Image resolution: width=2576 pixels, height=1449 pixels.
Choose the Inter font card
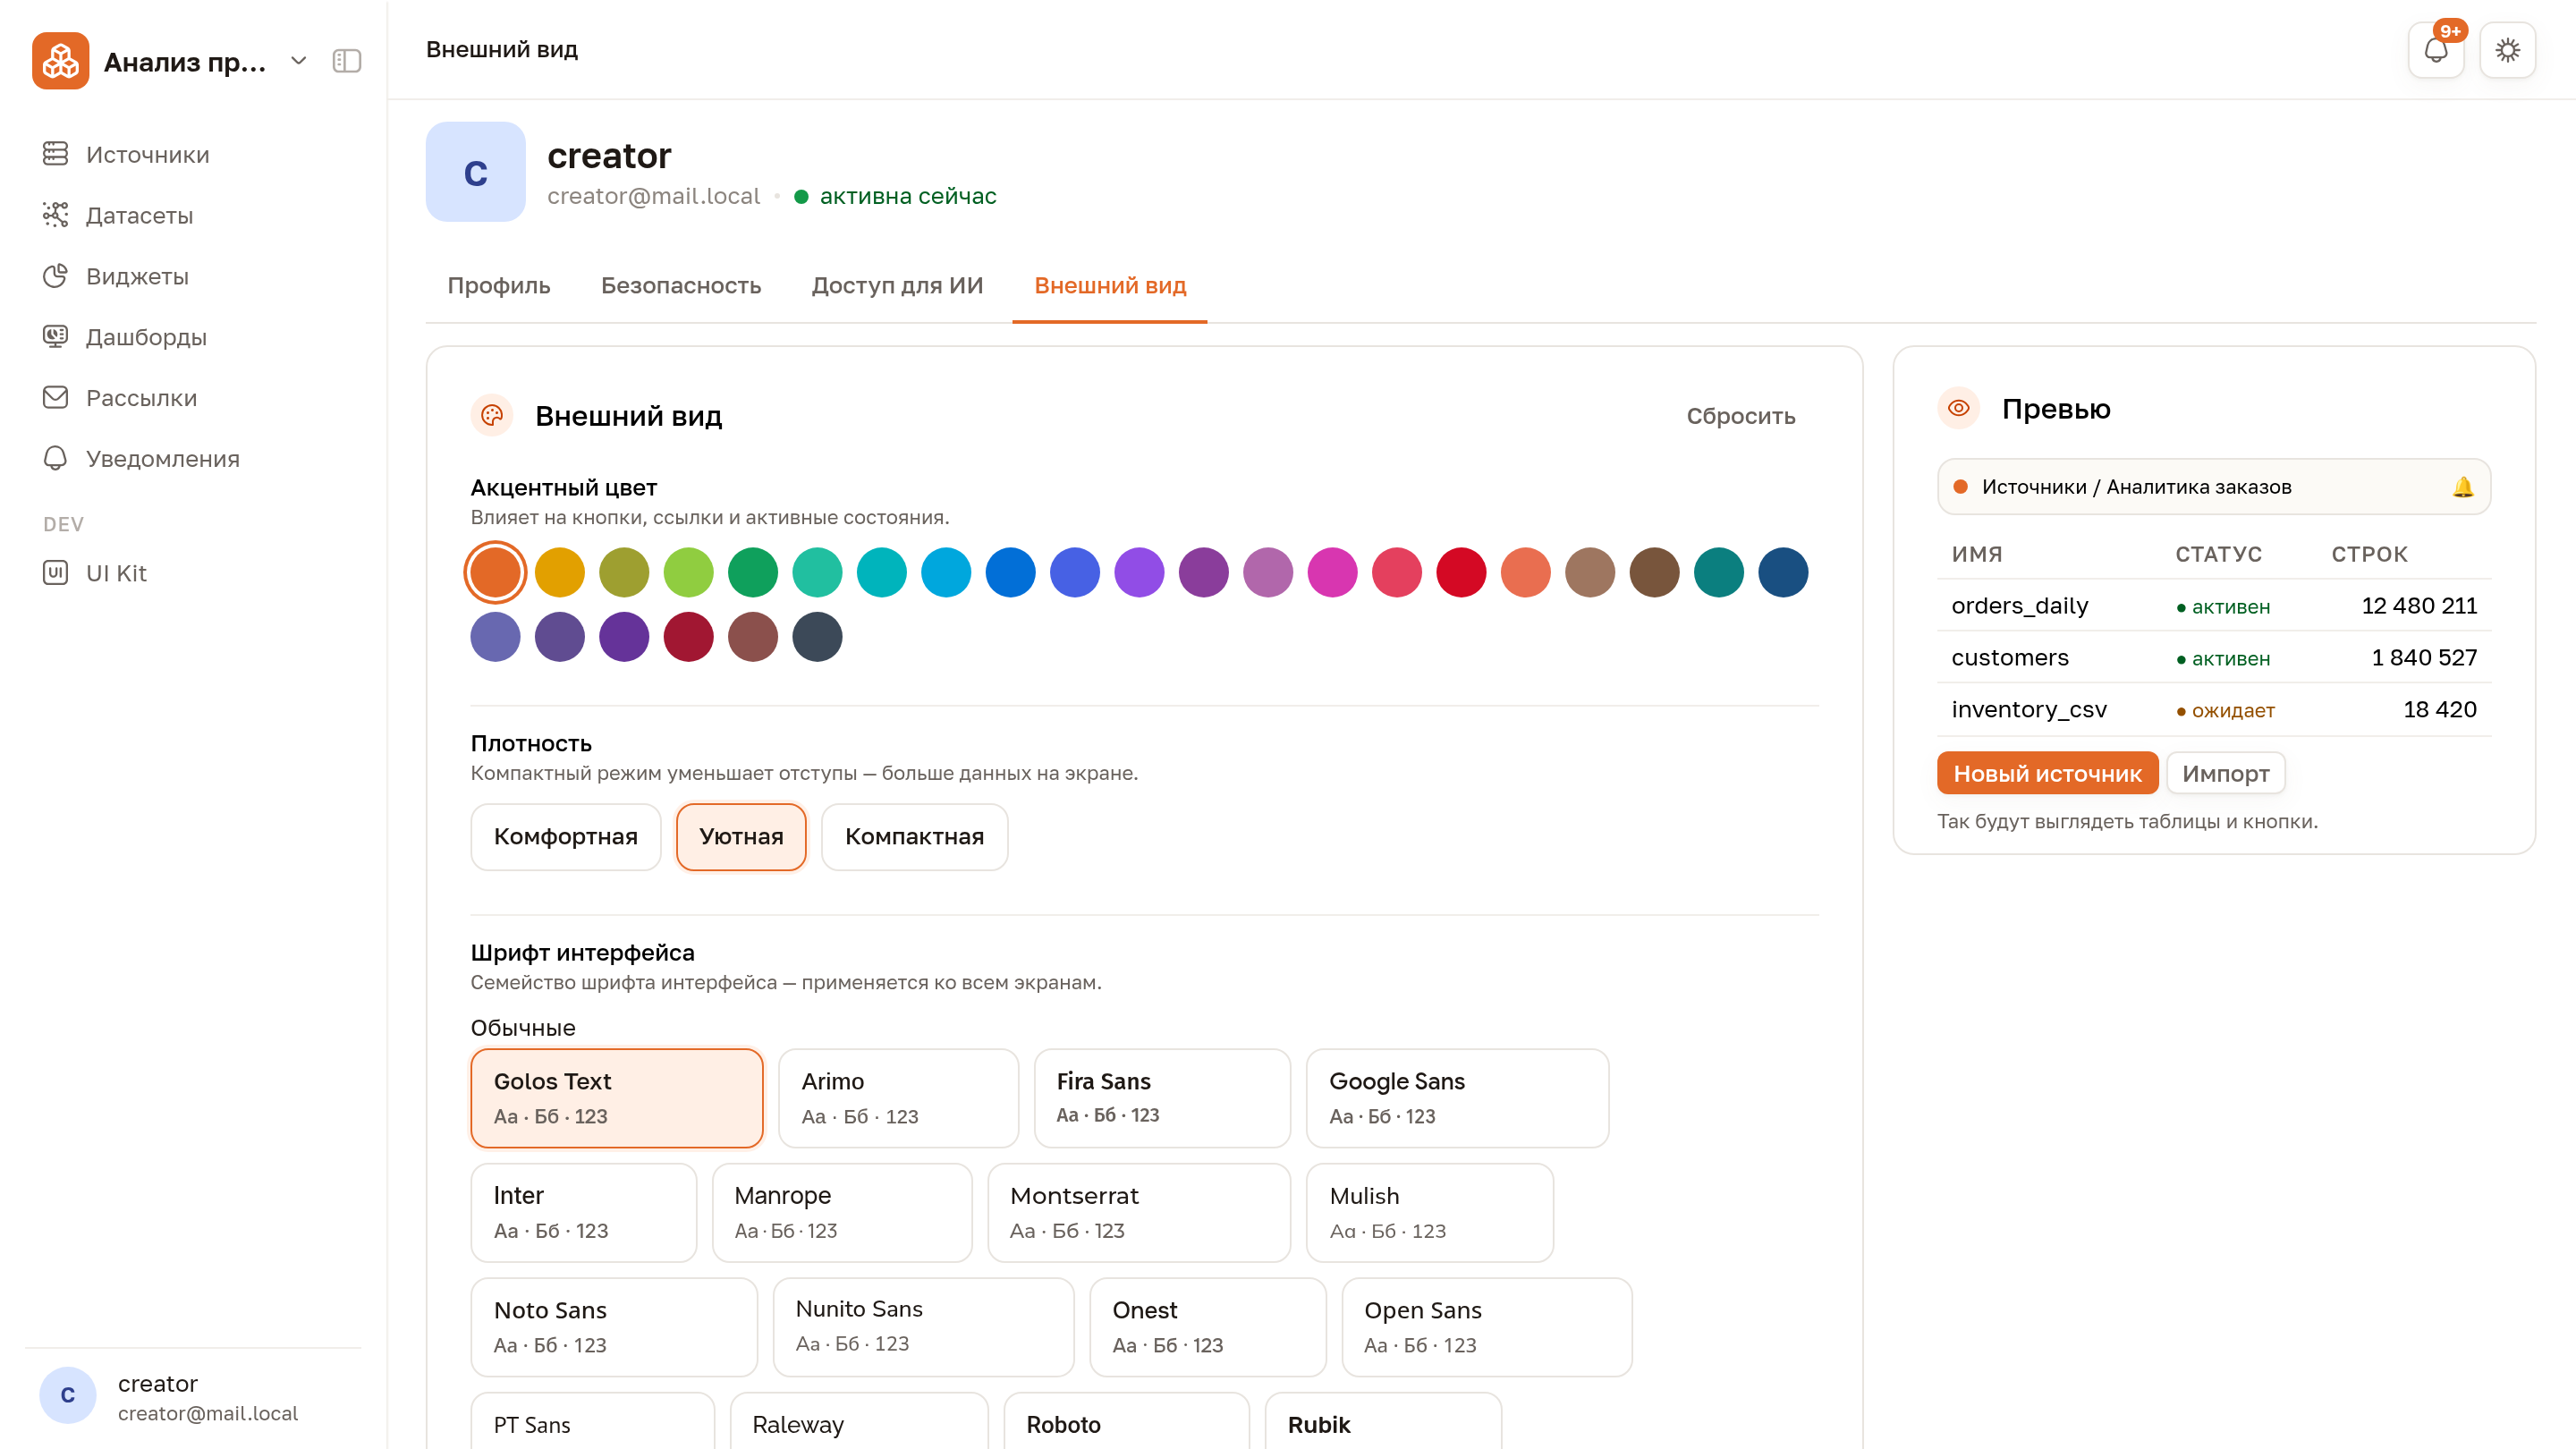[584, 1212]
